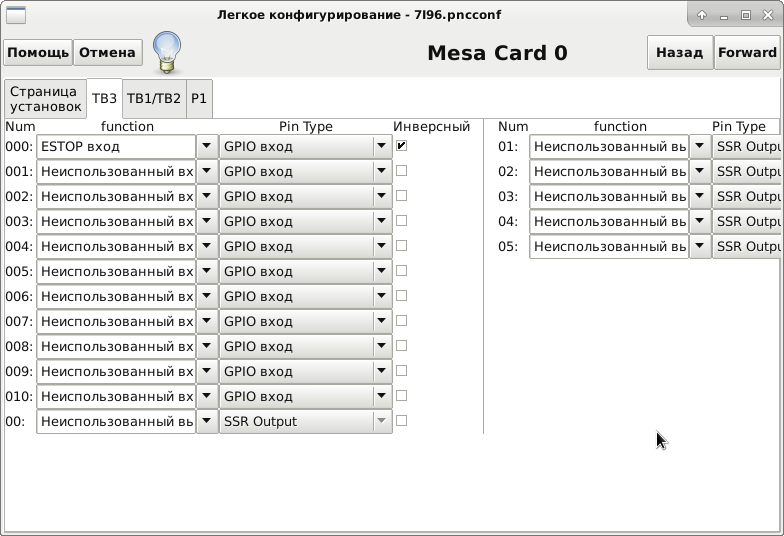
Task: Toggle invert checkbox for output 00
Action: pyautogui.click(x=401, y=420)
